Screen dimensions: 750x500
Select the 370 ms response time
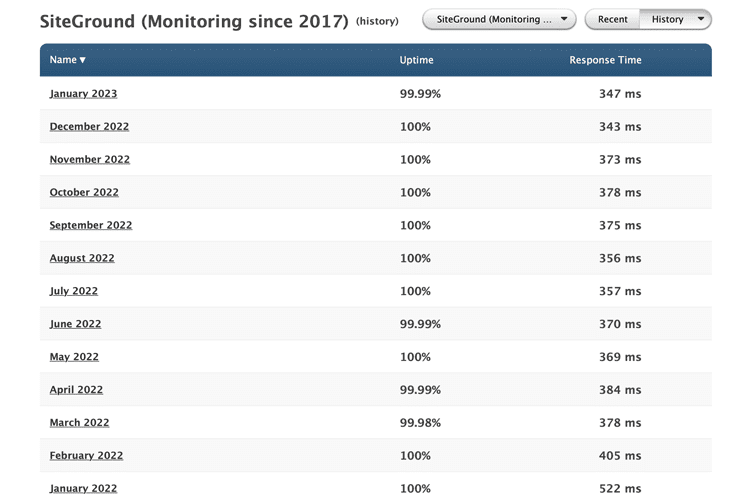pos(620,324)
